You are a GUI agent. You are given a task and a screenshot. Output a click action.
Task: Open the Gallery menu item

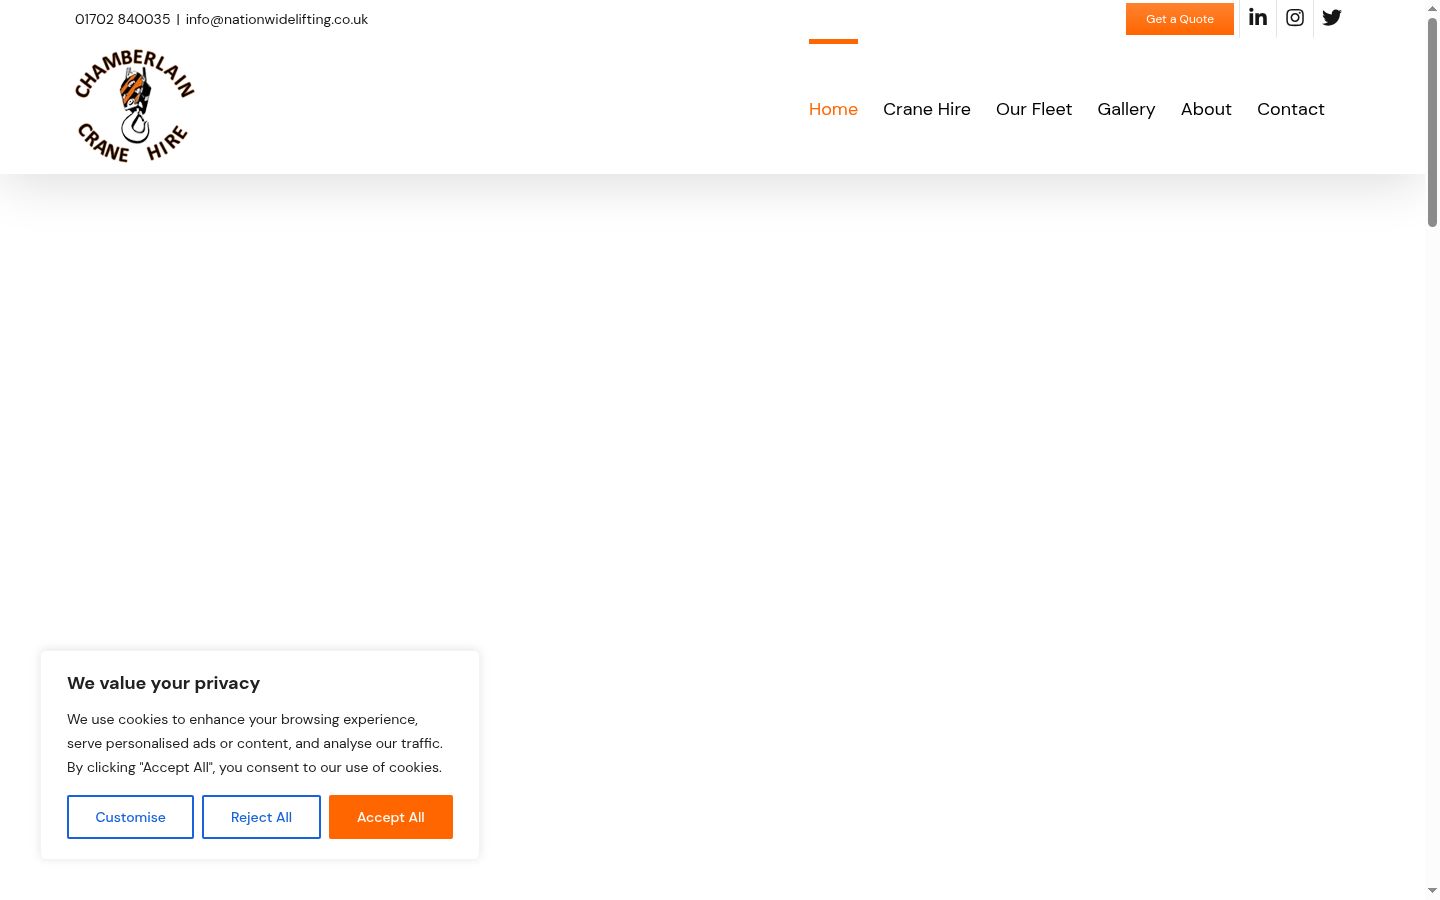coord(1126,109)
